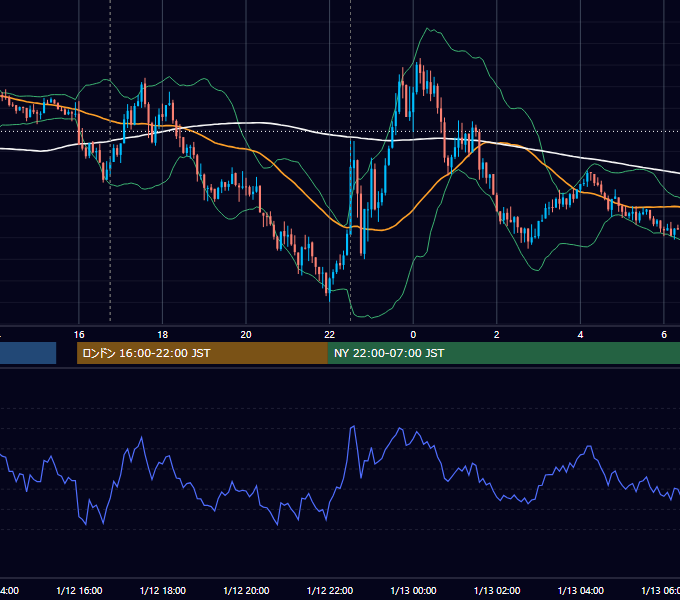Click hour label 4 on upper axis

click(580, 335)
